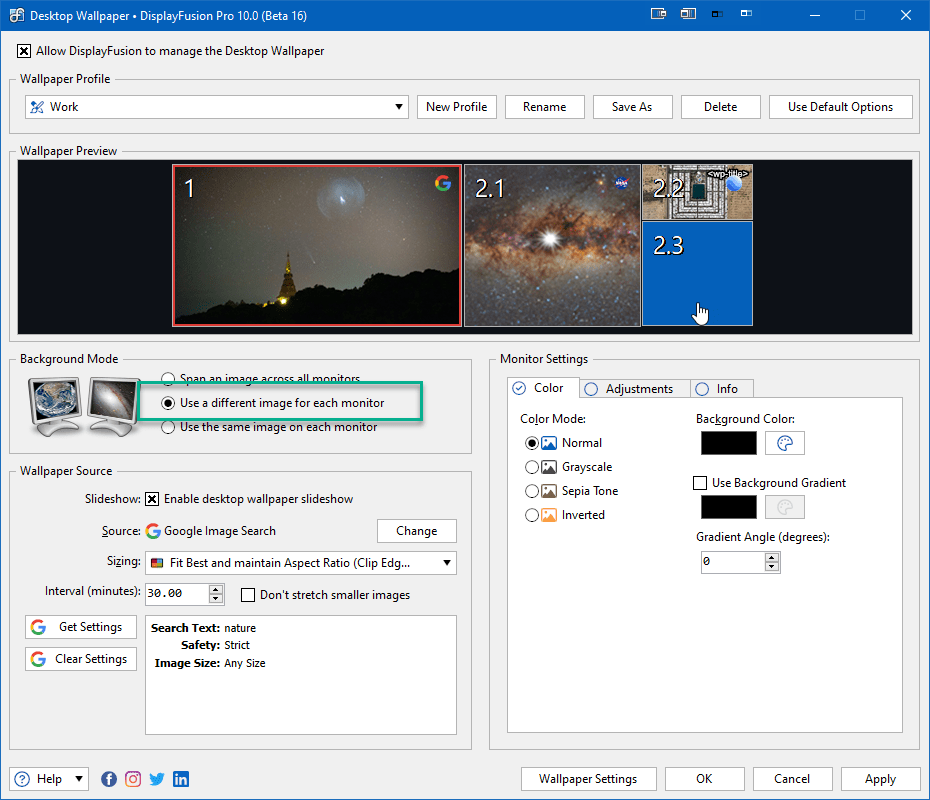Uncheck Allow DisplayFusion to manage the Desktop Wallpaper

[x=24, y=50]
